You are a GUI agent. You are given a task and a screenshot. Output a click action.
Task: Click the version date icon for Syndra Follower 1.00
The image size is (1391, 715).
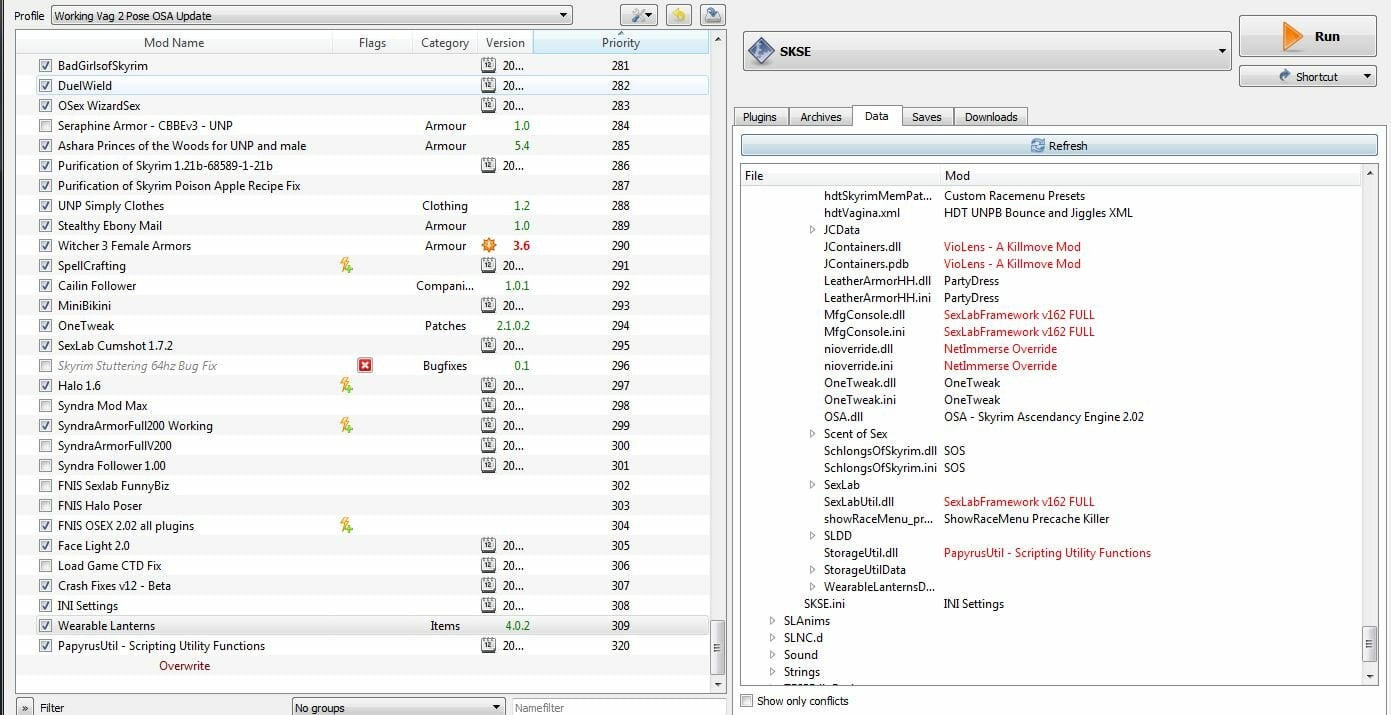coord(488,465)
